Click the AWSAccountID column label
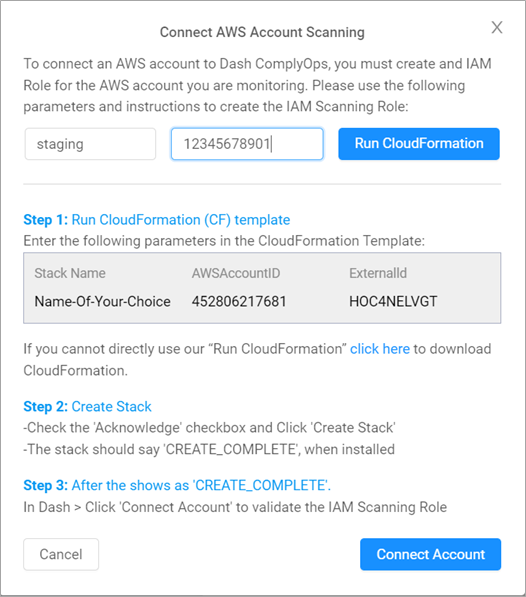This screenshot has width=526, height=597. point(236,273)
